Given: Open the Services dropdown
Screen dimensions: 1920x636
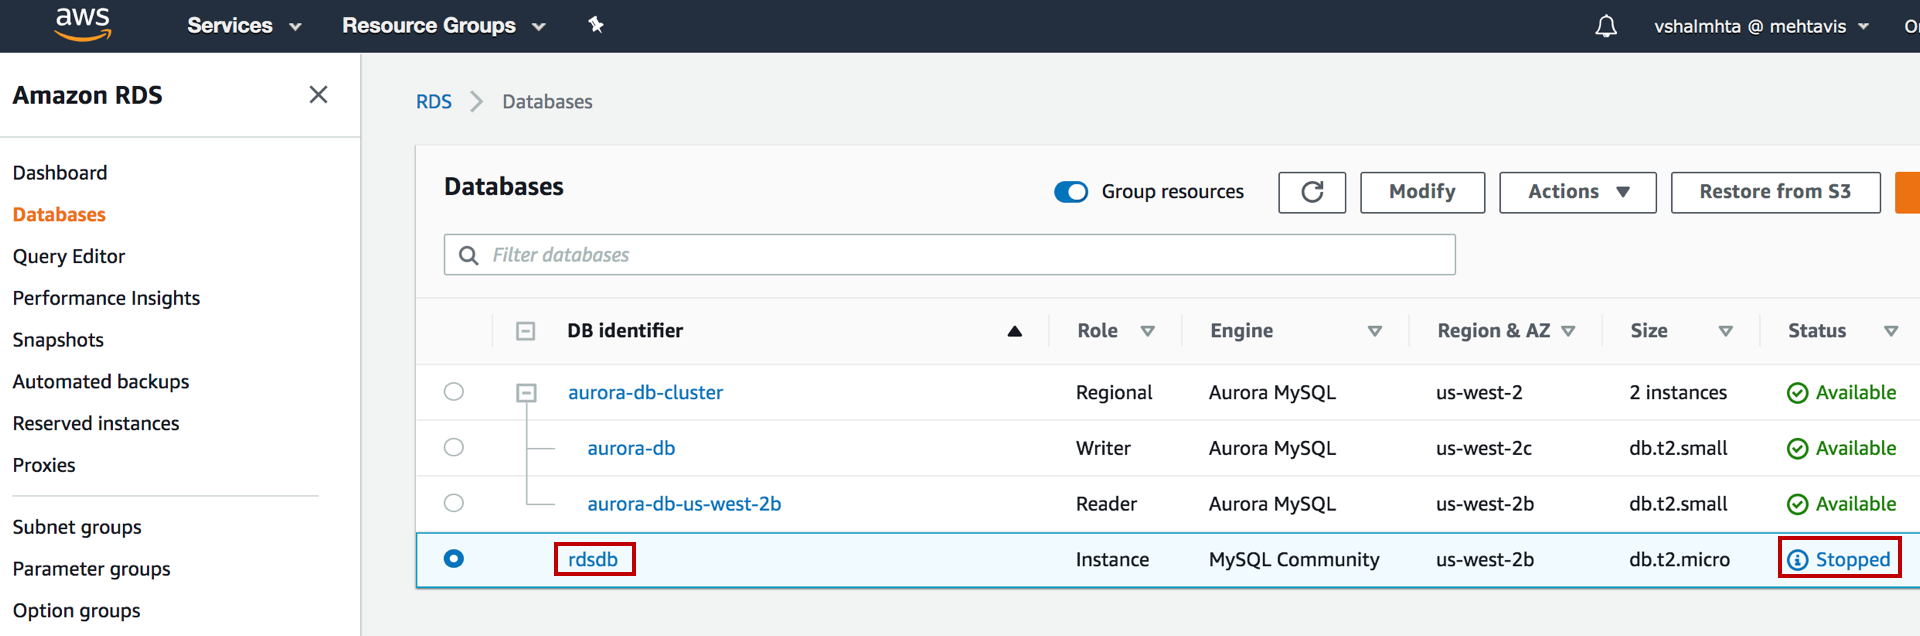Looking at the screenshot, I should 244,26.
